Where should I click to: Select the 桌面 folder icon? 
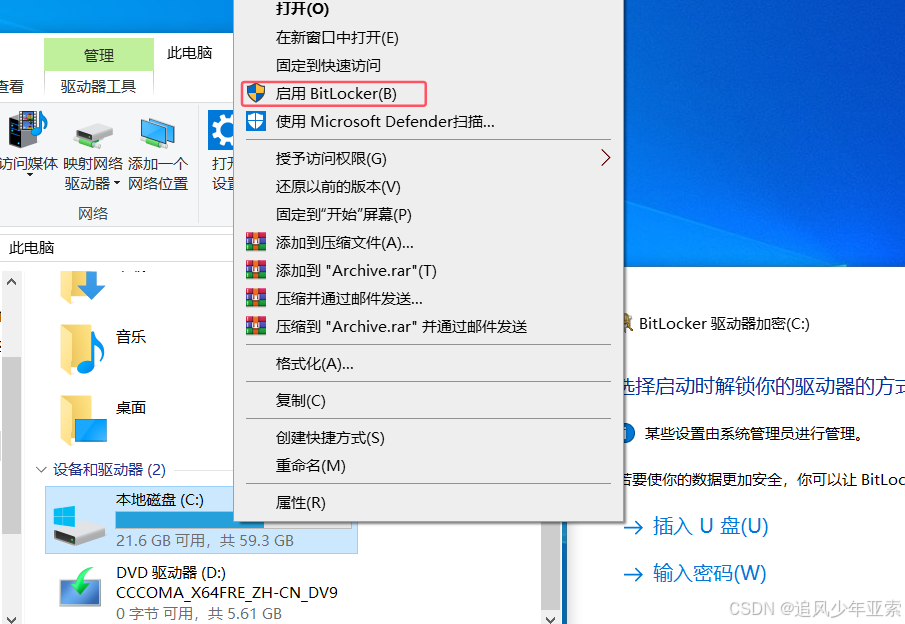coord(84,420)
